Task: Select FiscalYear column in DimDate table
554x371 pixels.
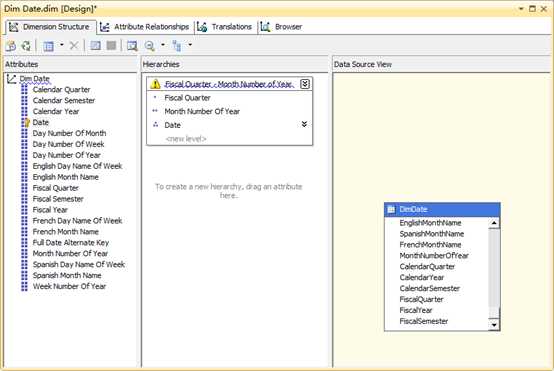Action: click(x=416, y=311)
